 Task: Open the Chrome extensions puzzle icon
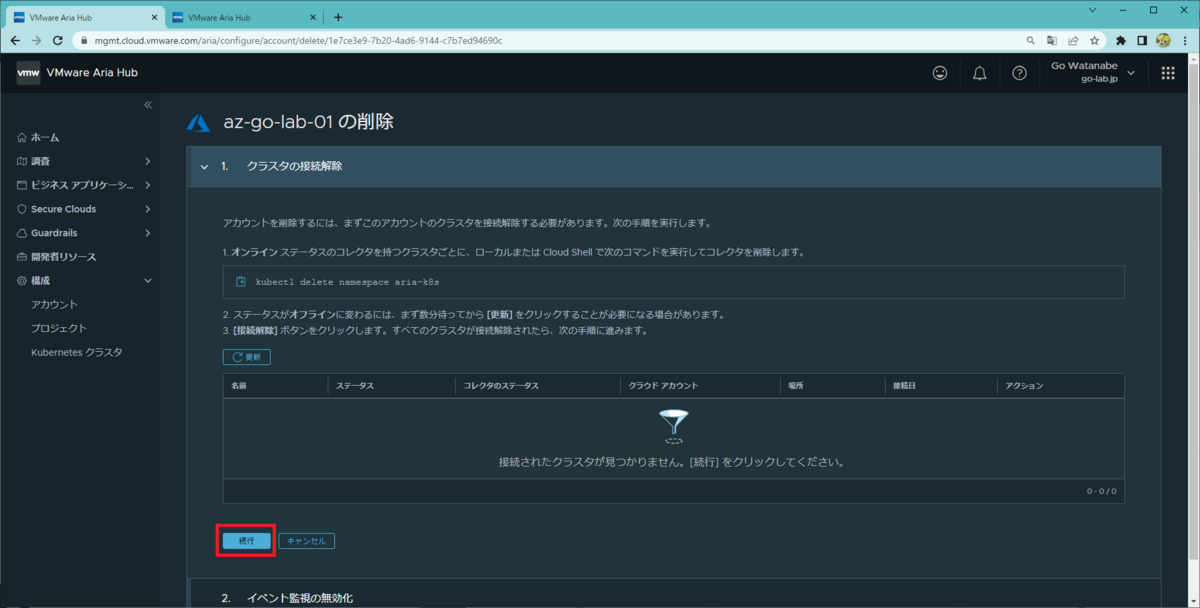click(1121, 41)
